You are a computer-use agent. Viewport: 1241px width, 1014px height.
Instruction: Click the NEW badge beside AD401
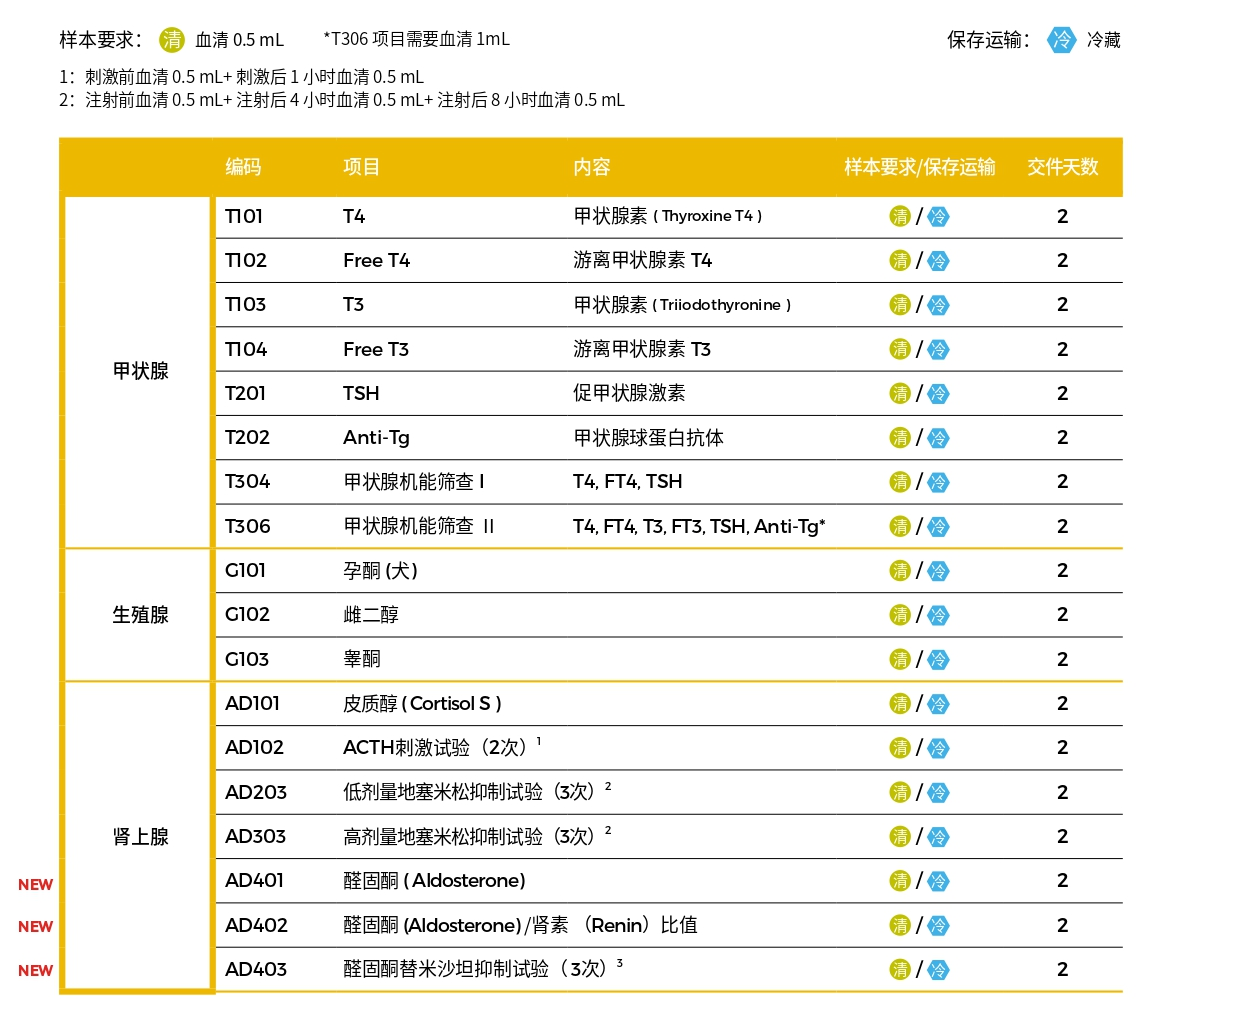(x=35, y=885)
